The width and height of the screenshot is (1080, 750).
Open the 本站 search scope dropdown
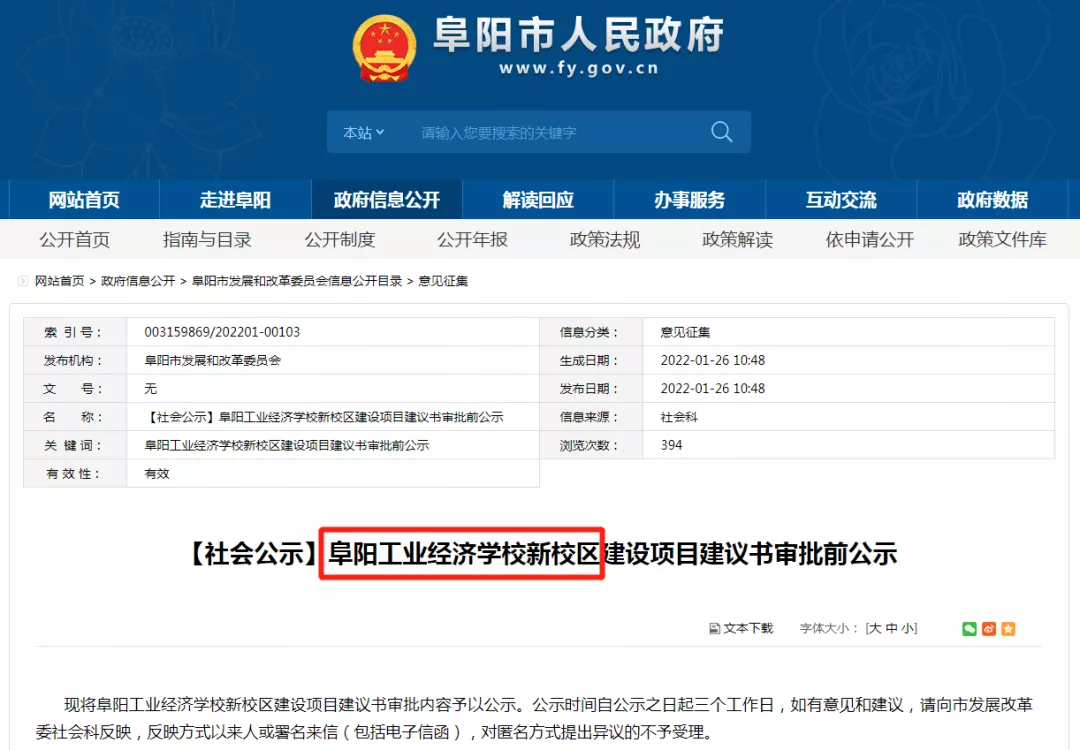[x=362, y=131]
